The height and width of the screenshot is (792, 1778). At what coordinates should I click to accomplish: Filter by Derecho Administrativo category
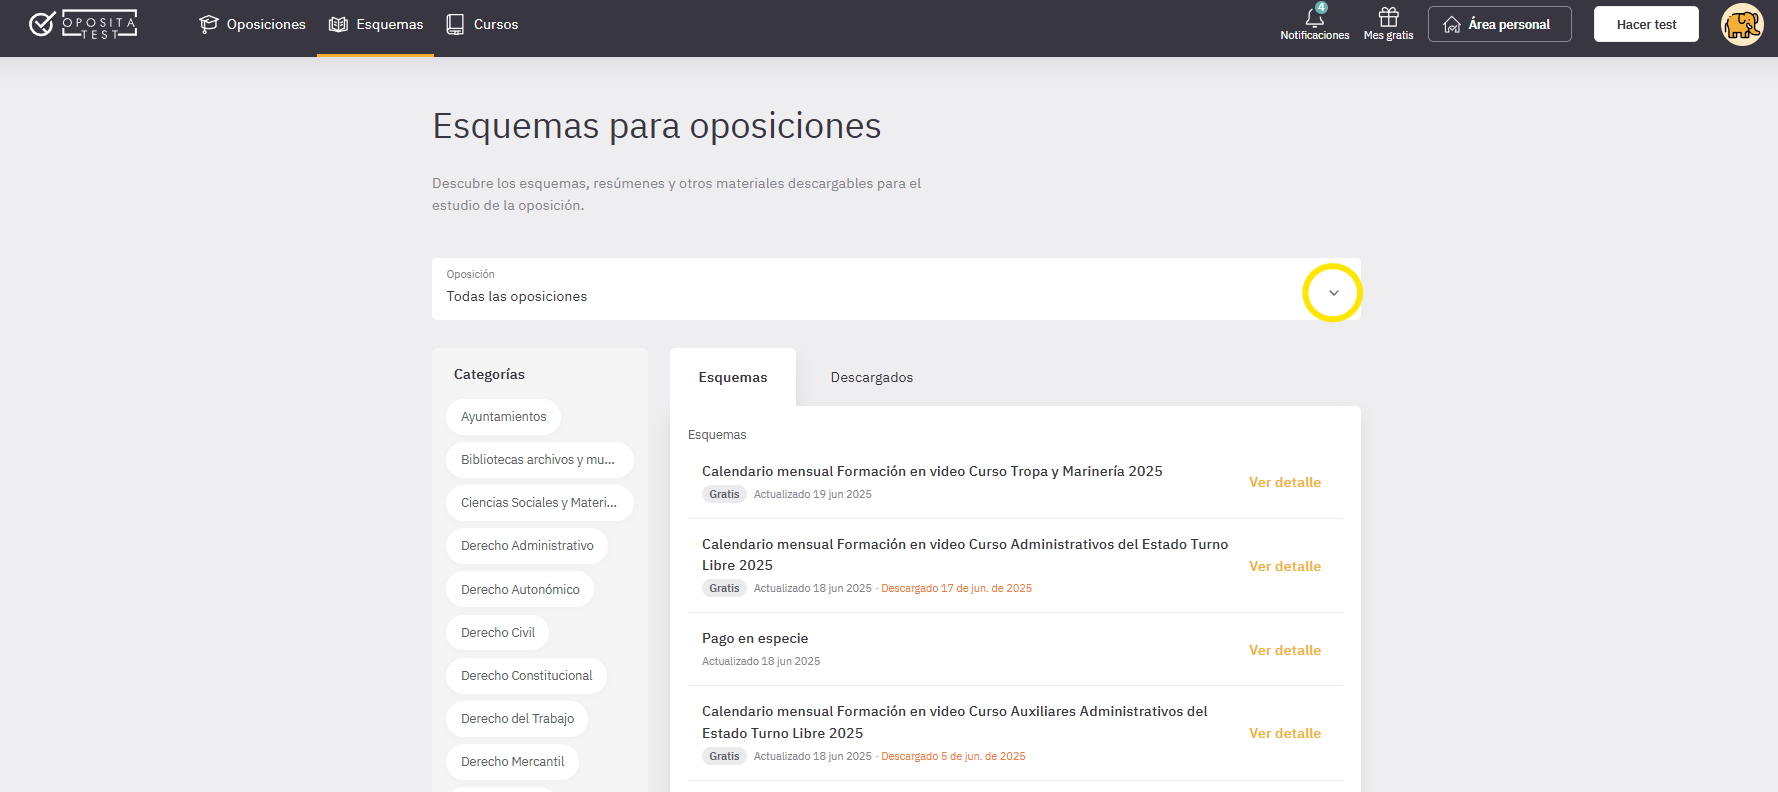pyautogui.click(x=527, y=546)
